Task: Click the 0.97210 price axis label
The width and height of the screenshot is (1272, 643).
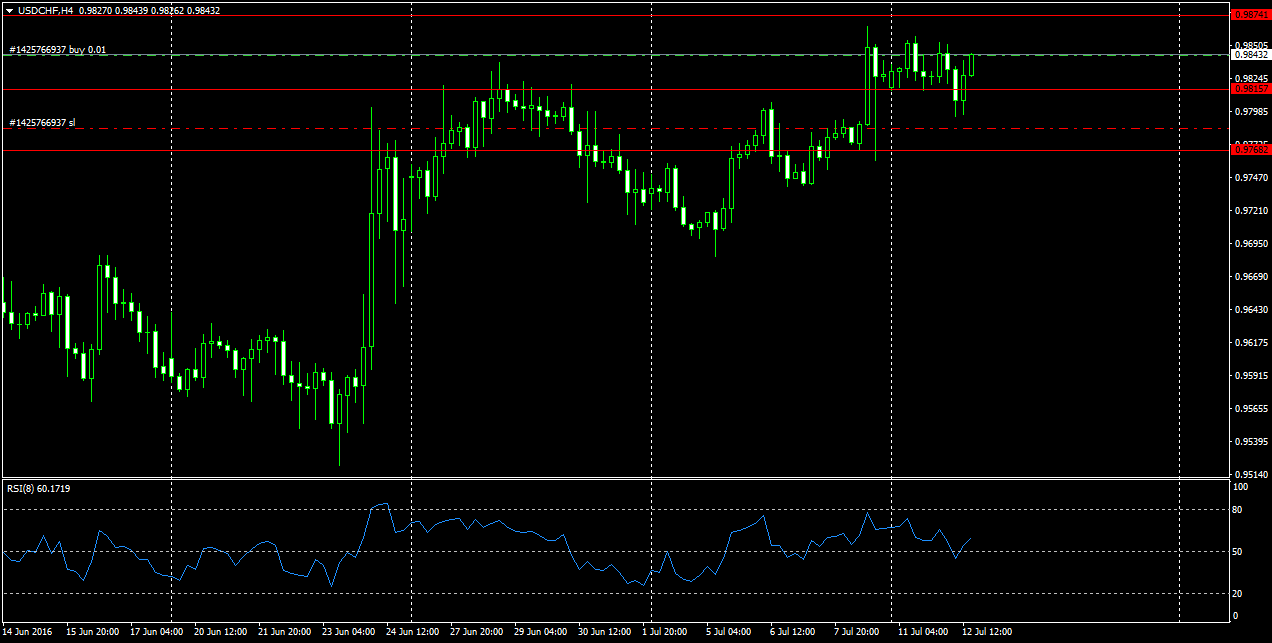Action: pyautogui.click(x=1251, y=210)
